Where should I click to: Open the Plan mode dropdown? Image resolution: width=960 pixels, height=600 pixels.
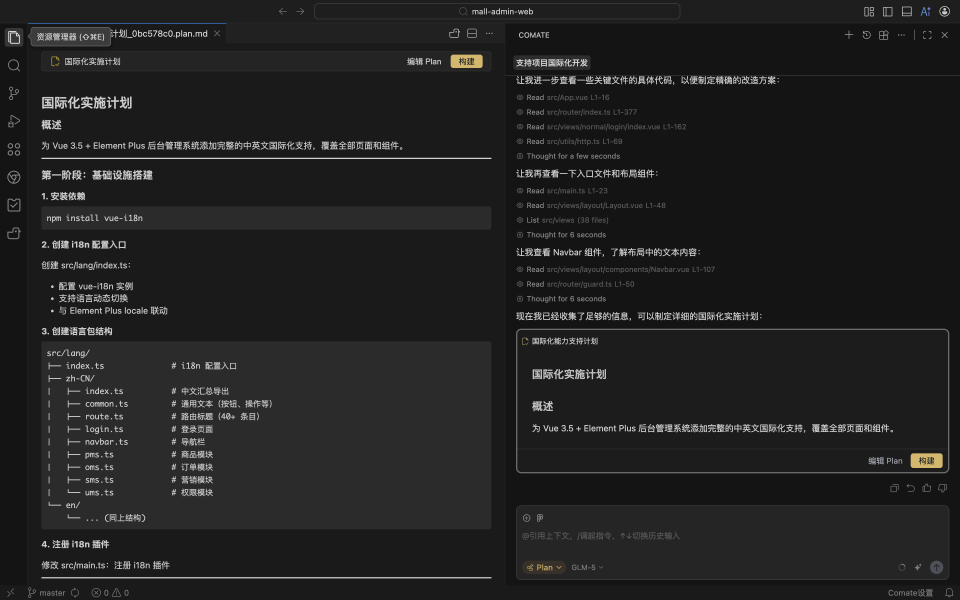click(x=544, y=568)
